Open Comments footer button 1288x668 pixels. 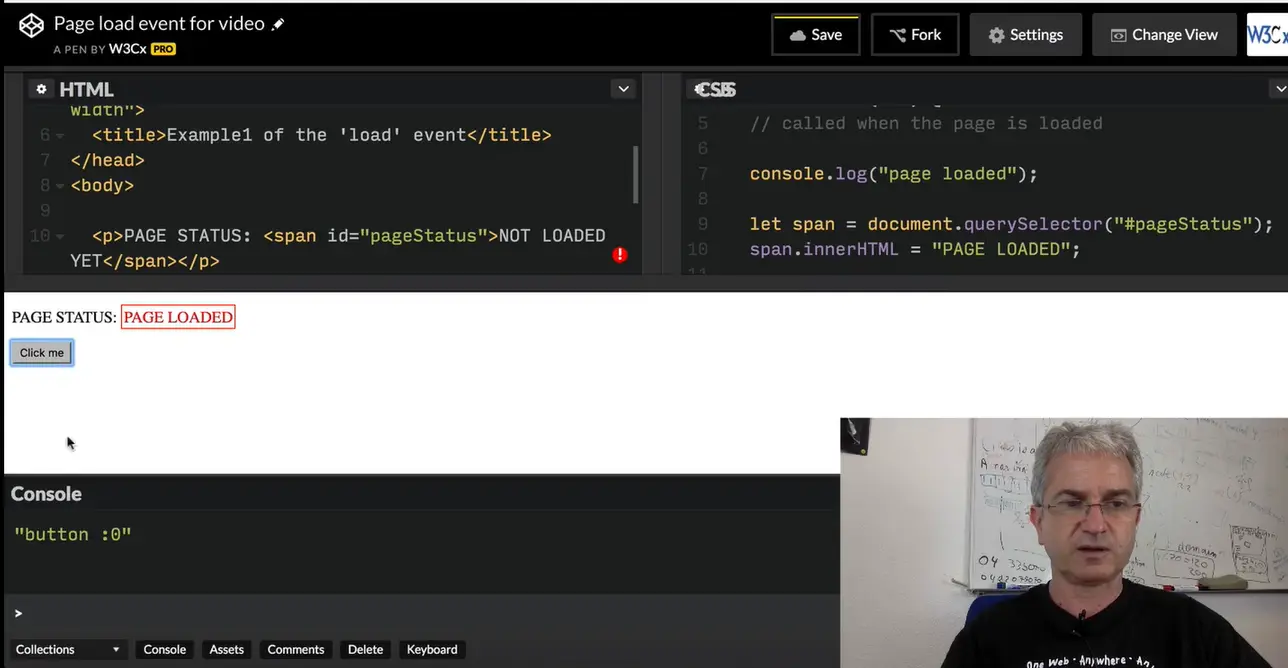tap(296, 649)
